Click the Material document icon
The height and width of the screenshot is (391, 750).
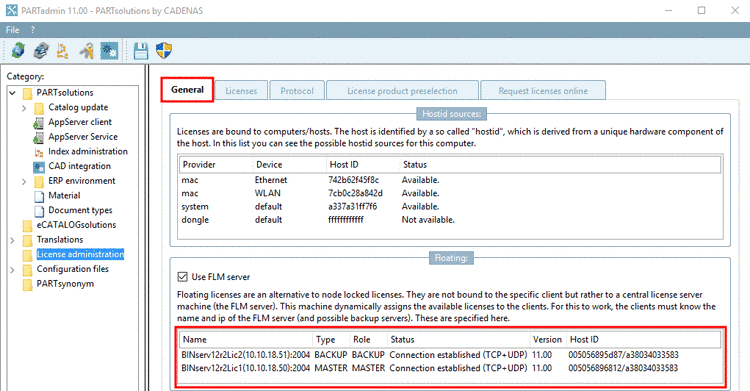[x=39, y=196]
